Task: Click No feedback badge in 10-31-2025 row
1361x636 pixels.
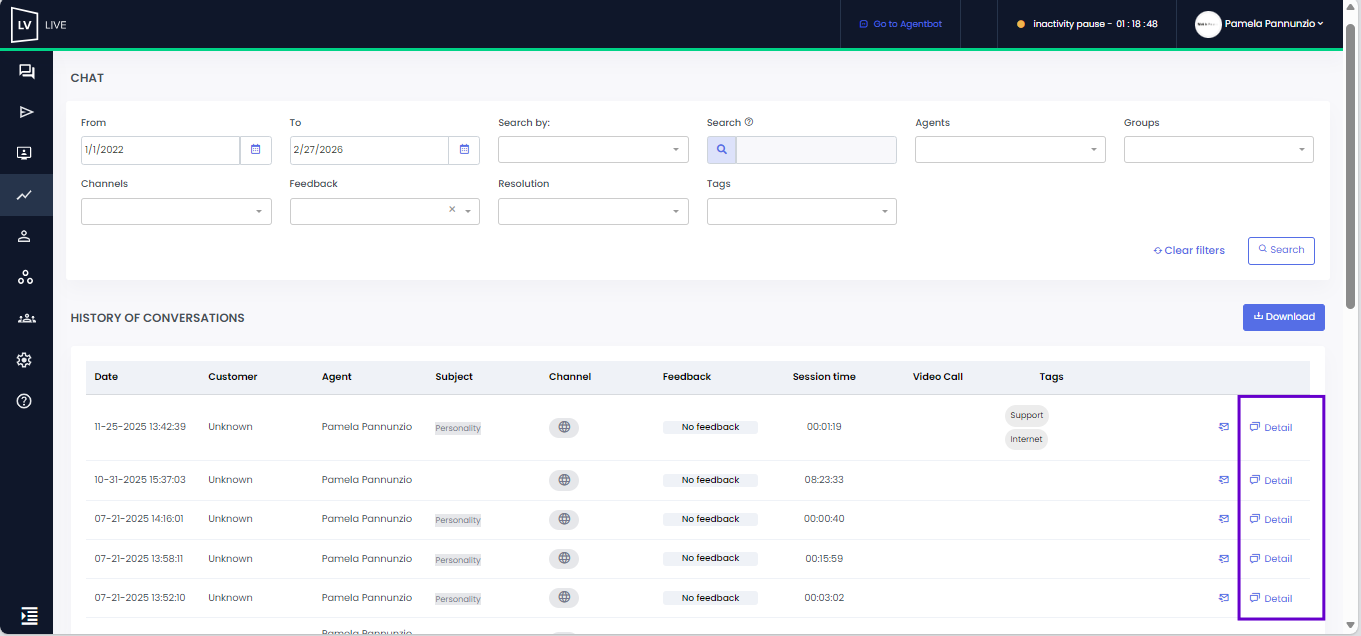Action: (710, 480)
